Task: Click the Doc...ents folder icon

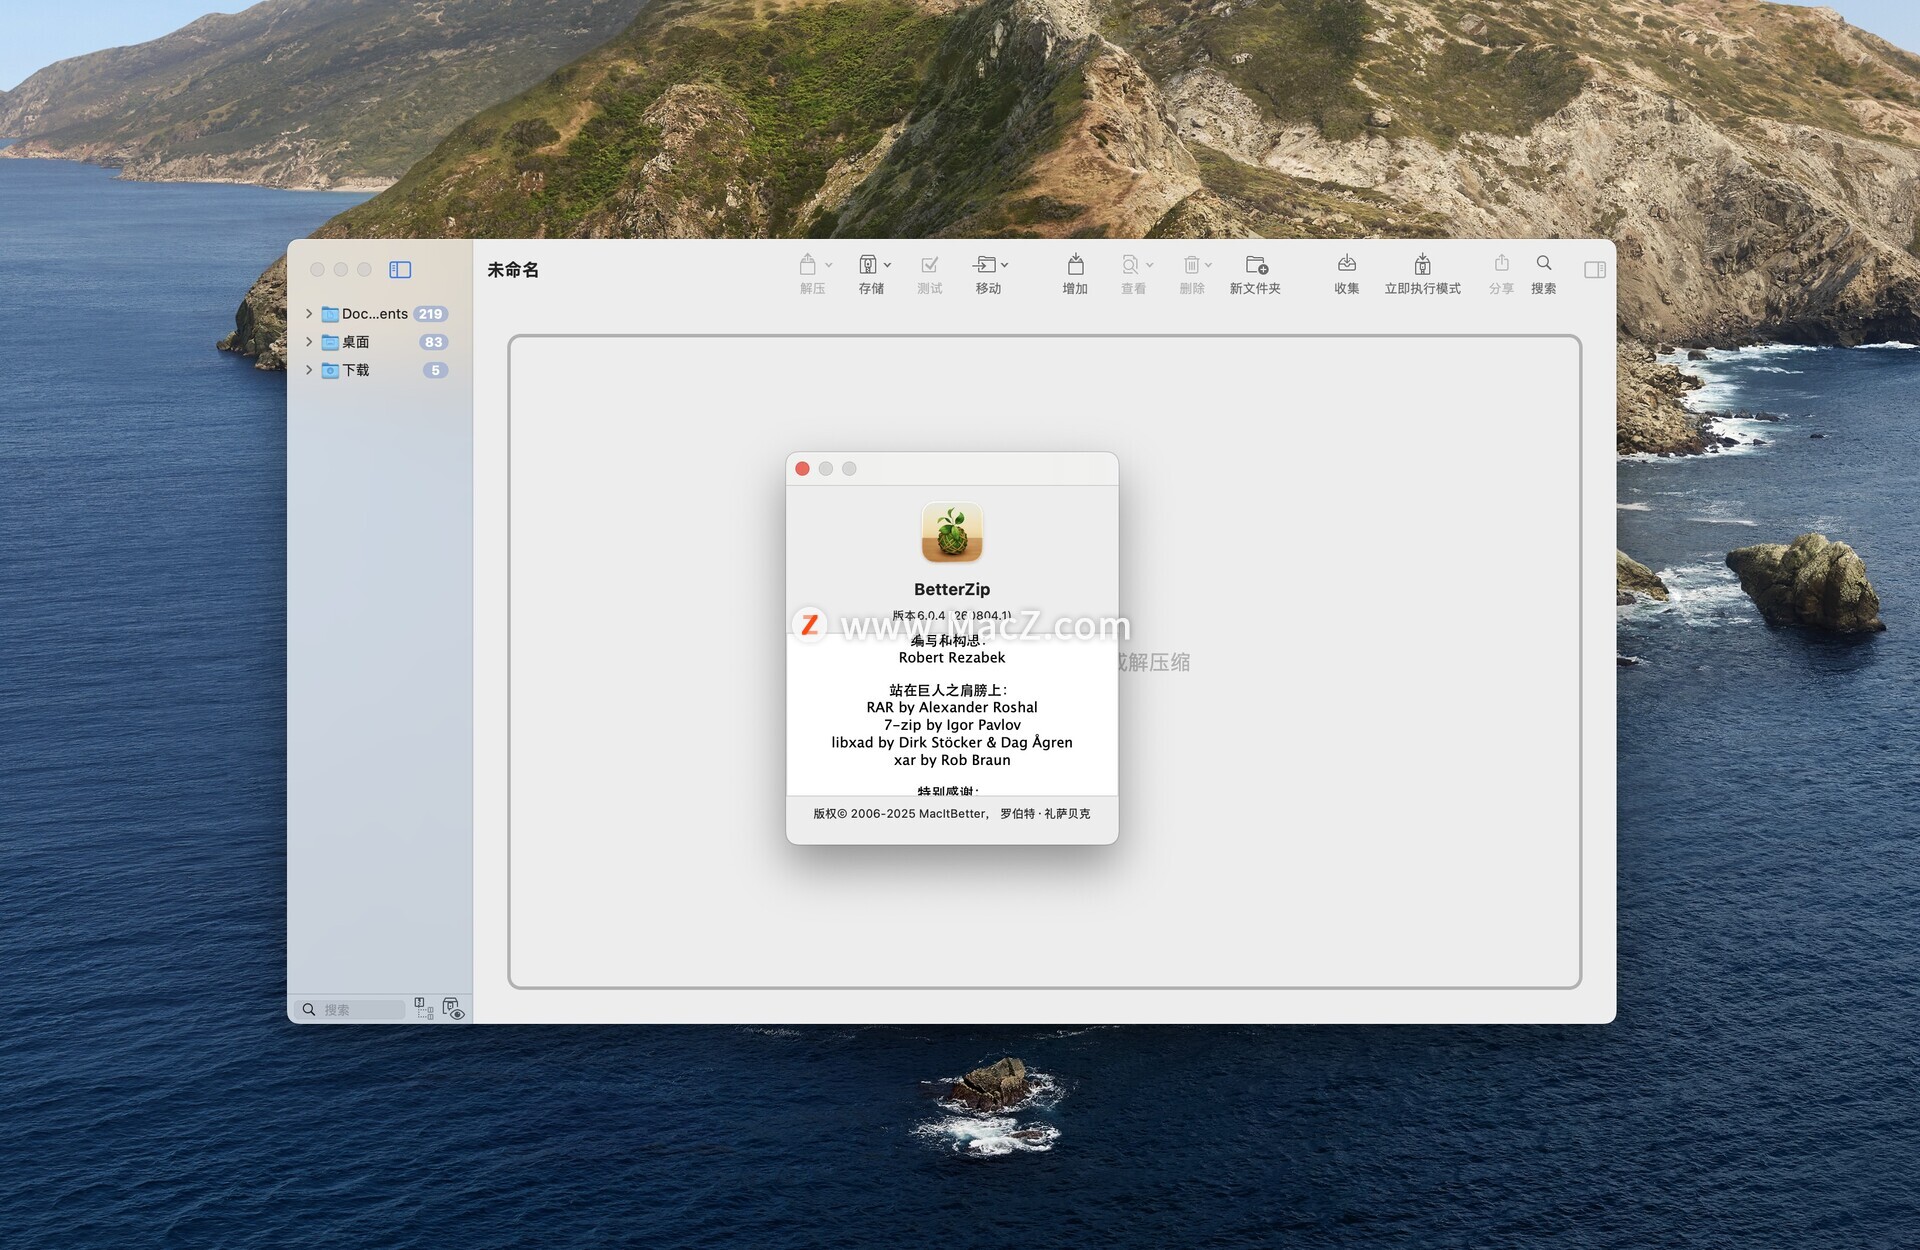Action: click(x=330, y=314)
